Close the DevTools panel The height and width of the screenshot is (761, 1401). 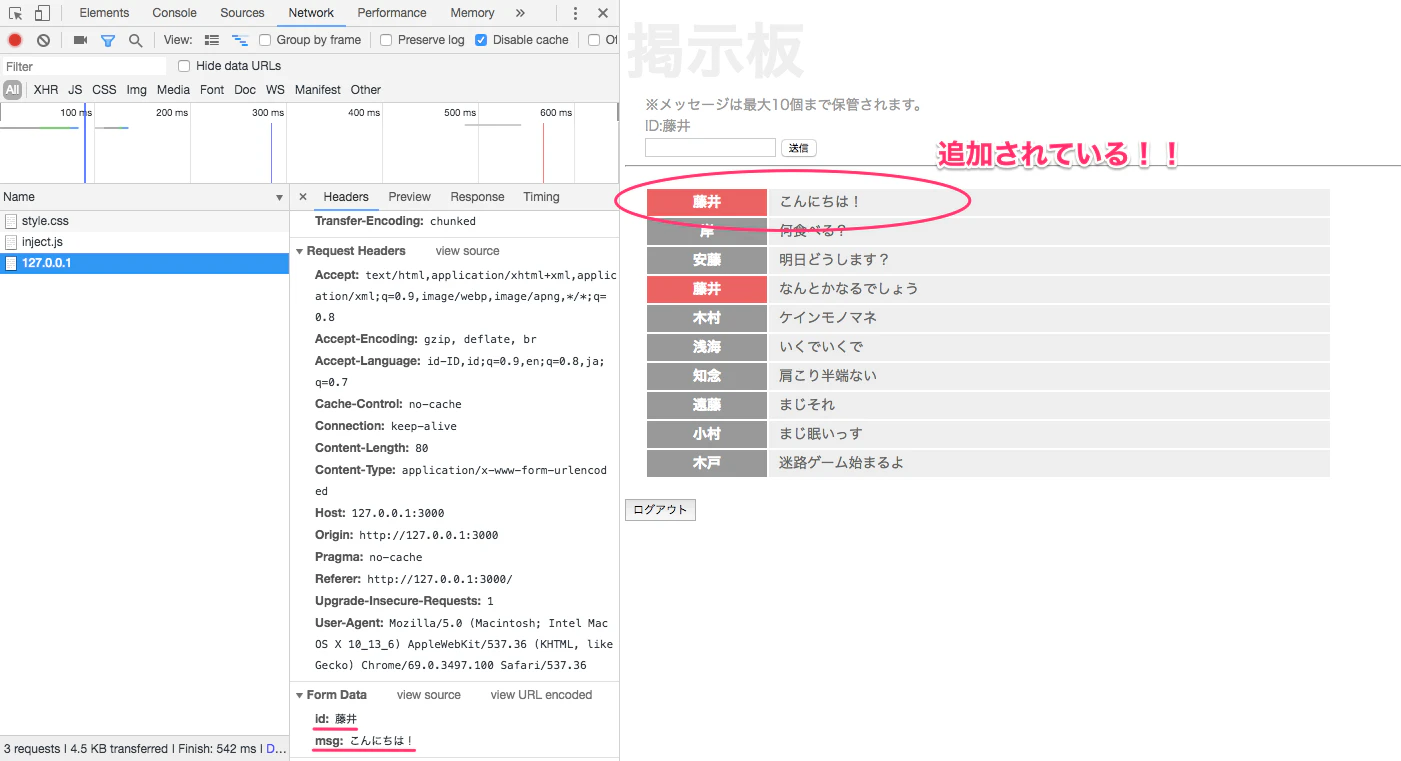602,13
